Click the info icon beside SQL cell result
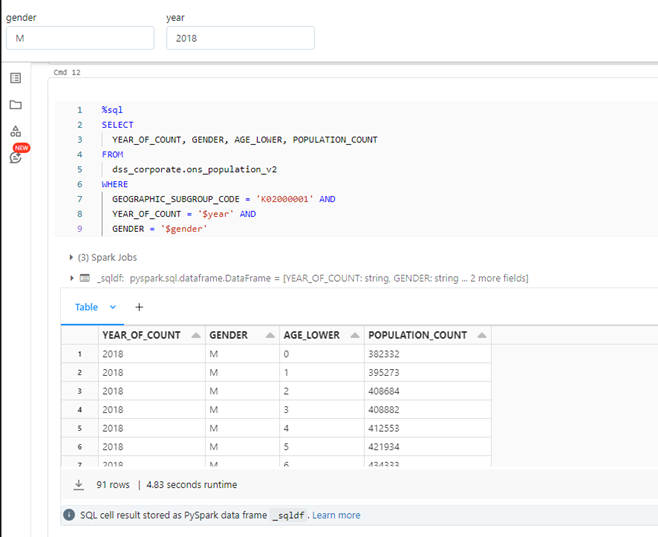The image size is (658, 537). [69, 515]
